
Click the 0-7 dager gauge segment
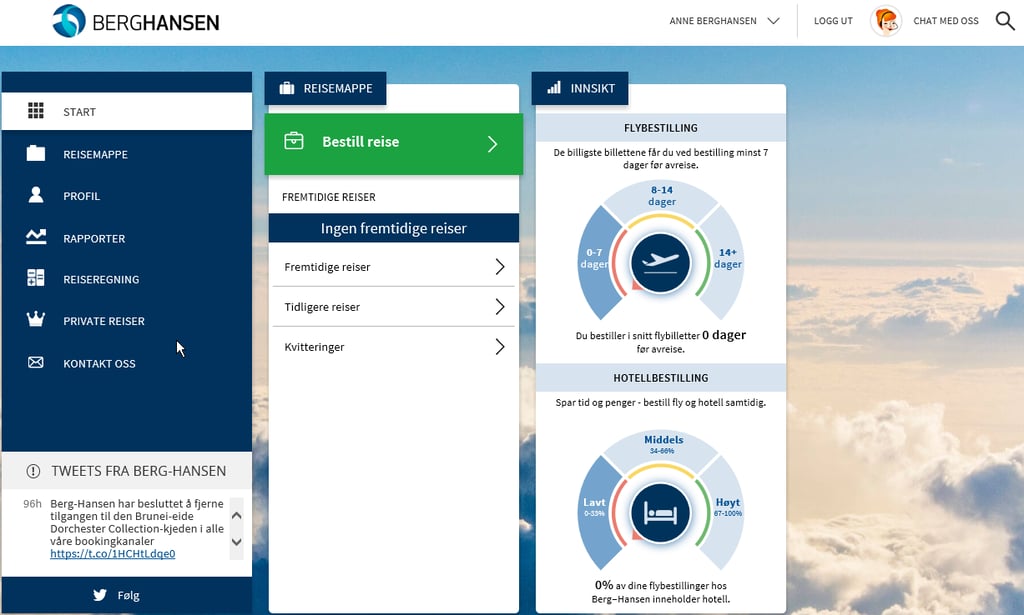point(595,262)
